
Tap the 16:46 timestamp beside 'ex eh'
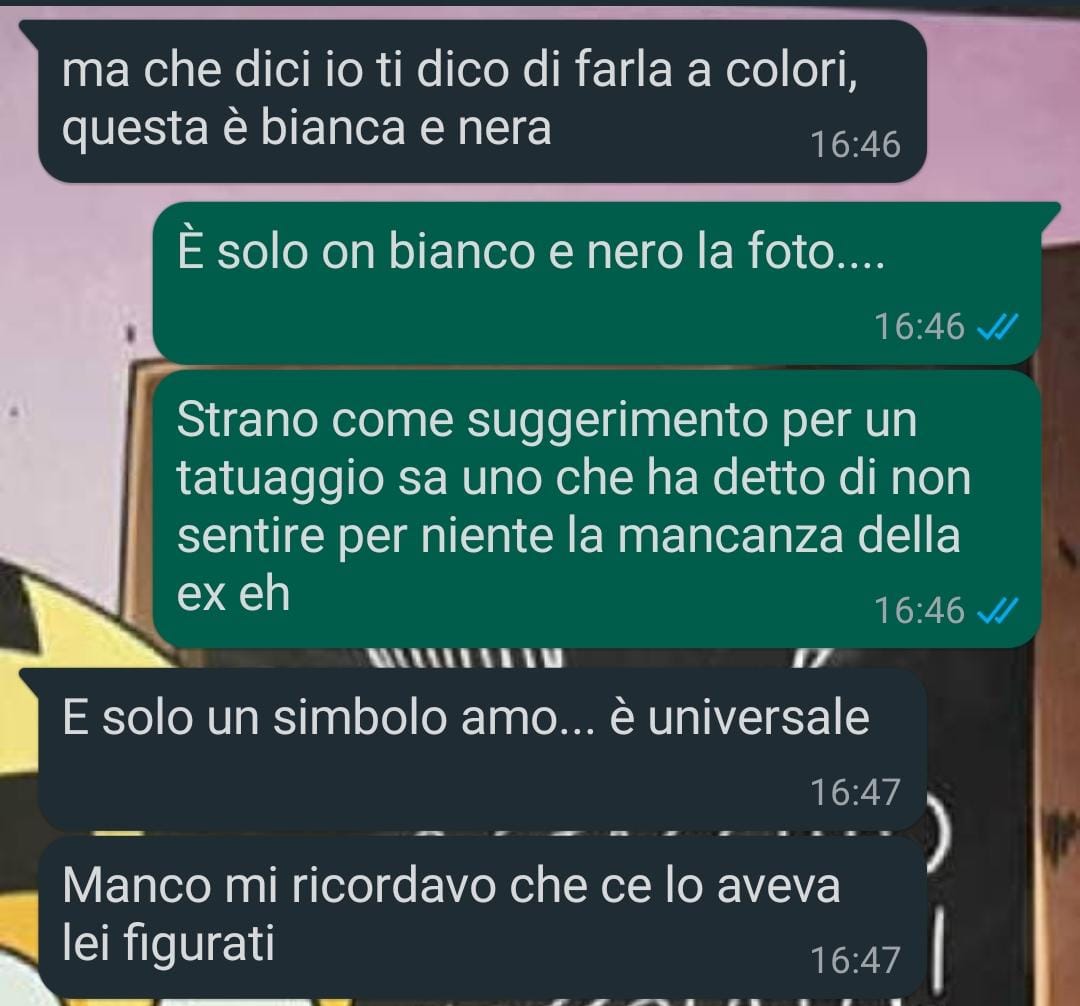pyautogui.click(x=919, y=610)
